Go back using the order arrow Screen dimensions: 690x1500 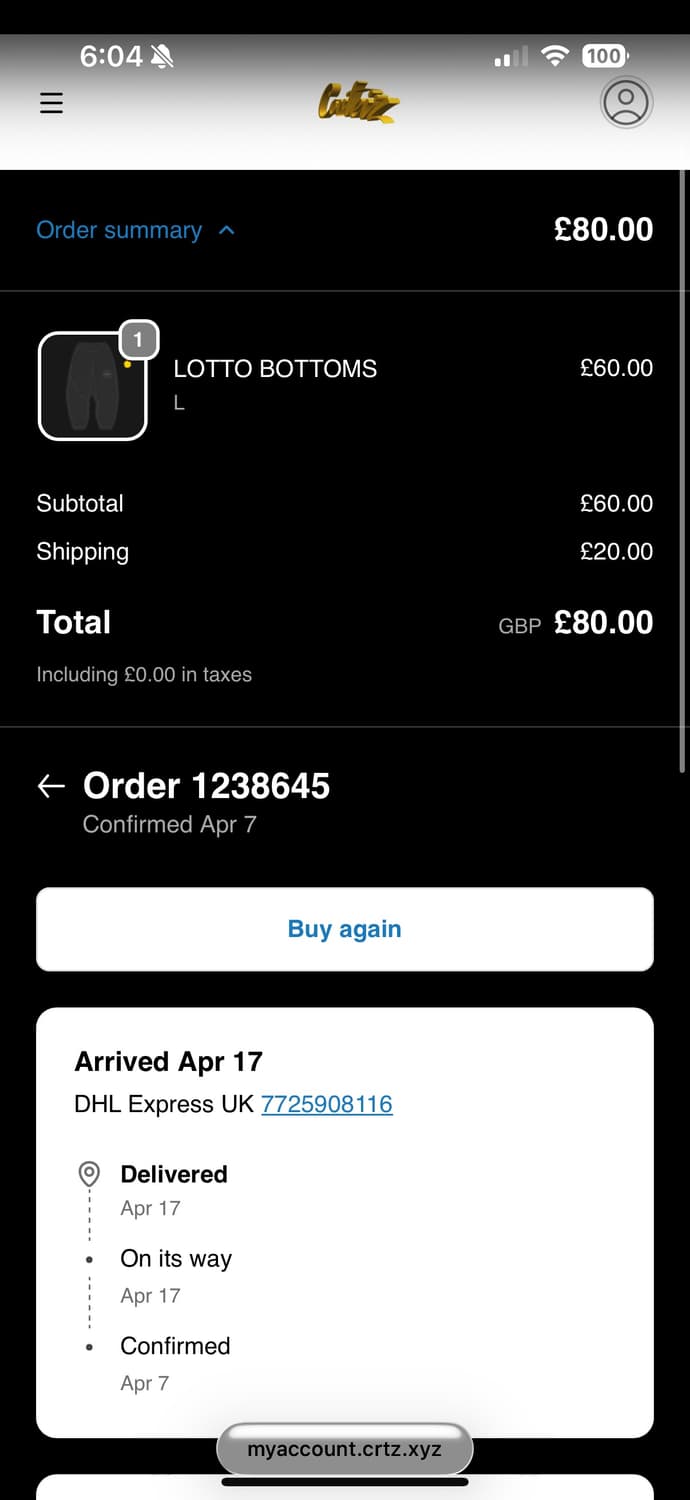(x=51, y=787)
